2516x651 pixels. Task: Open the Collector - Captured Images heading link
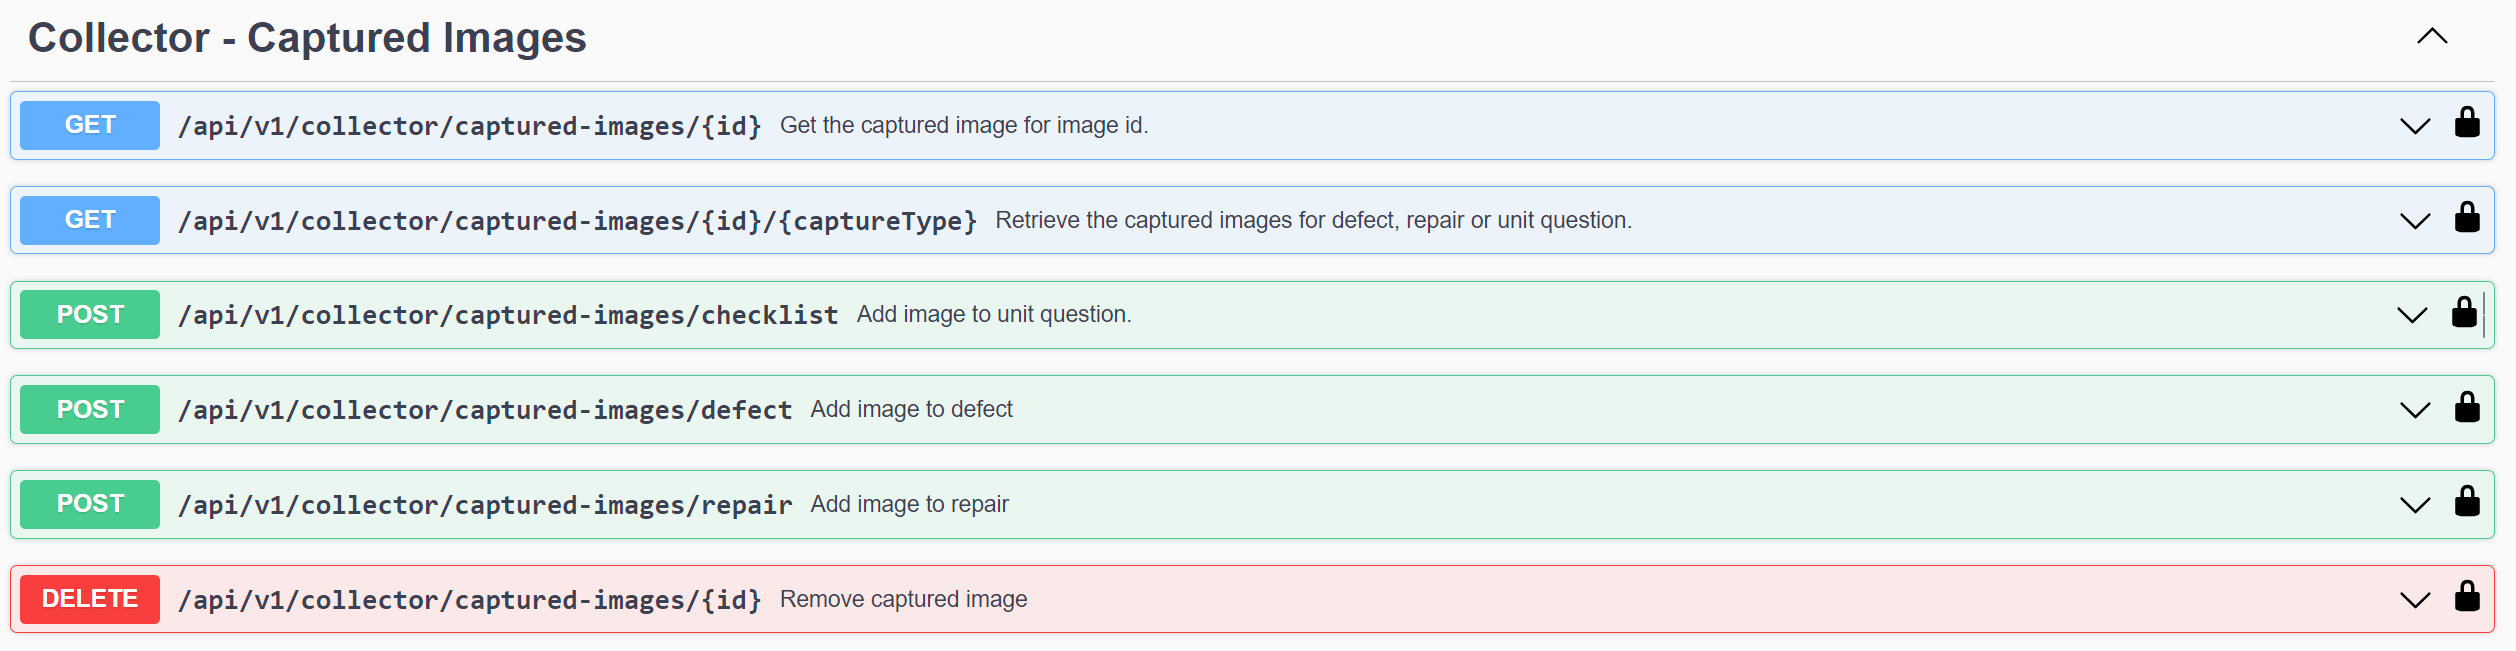coord(307,38)
